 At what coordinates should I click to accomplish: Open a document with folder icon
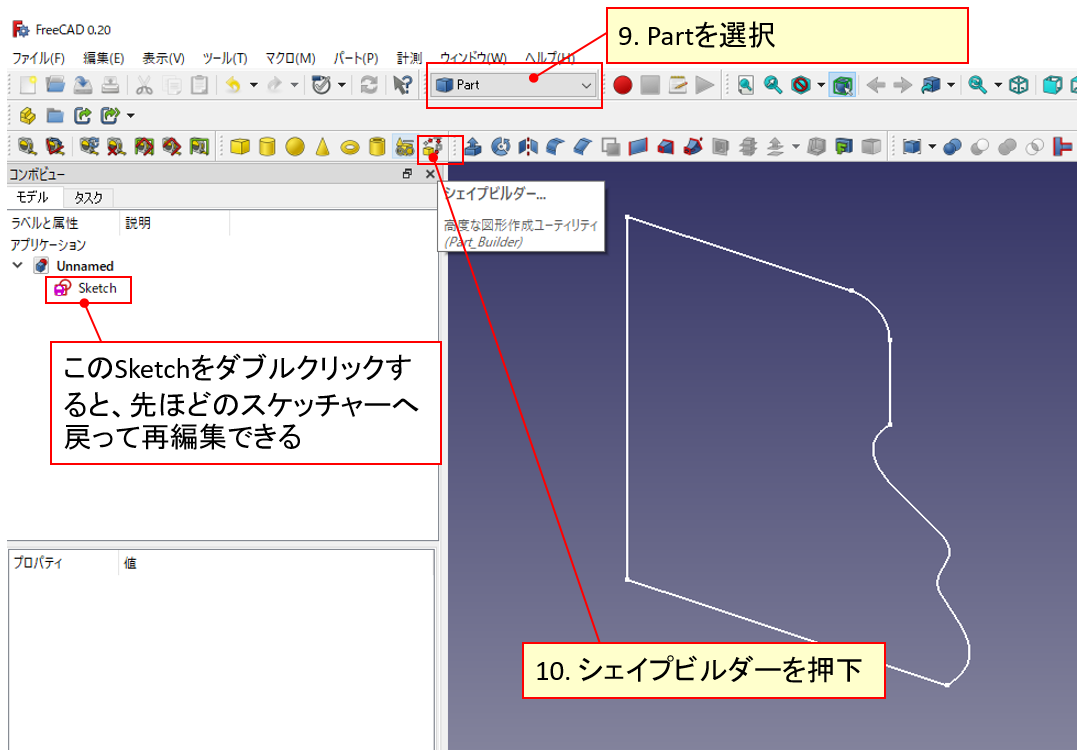(x=55, y=85)
